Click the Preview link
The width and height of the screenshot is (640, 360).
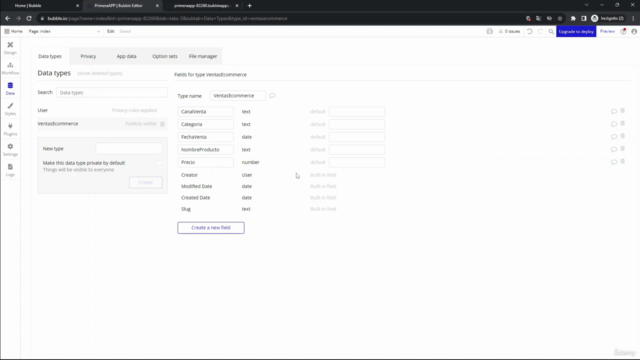(607, 31)
